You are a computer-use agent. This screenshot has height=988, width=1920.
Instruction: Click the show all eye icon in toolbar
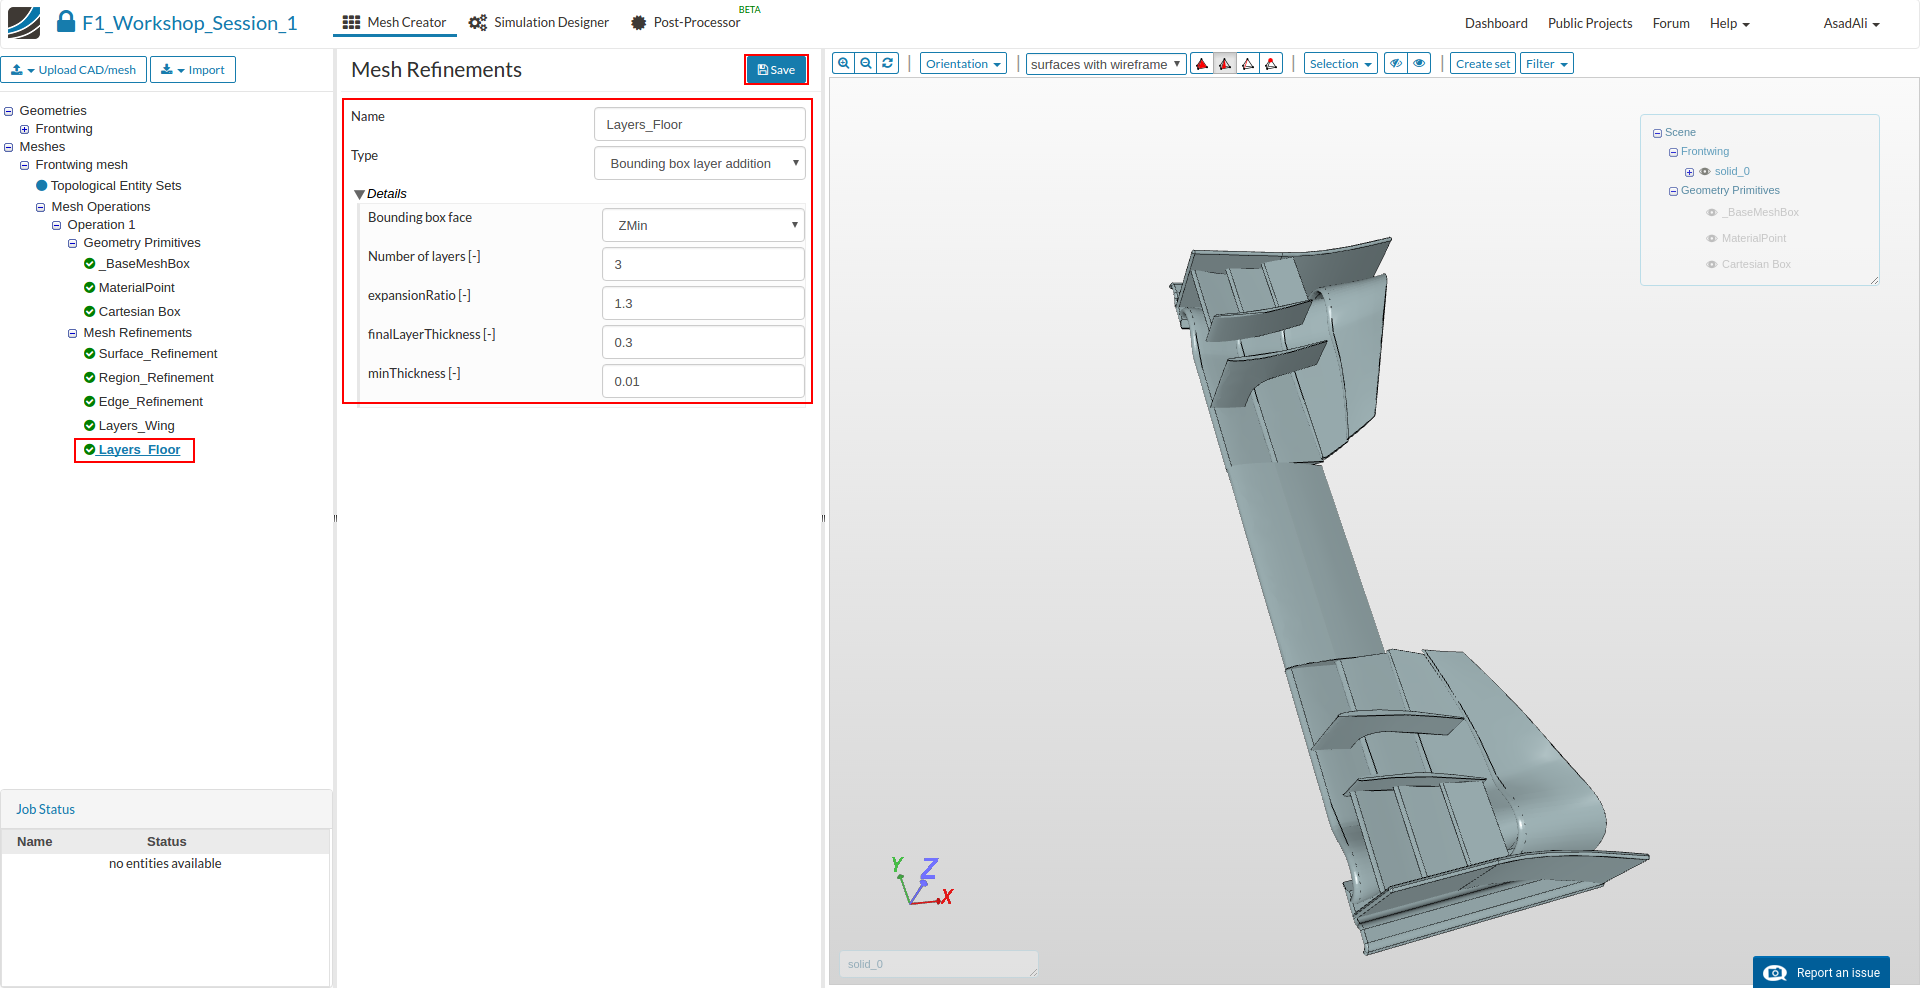point(1419,64)
